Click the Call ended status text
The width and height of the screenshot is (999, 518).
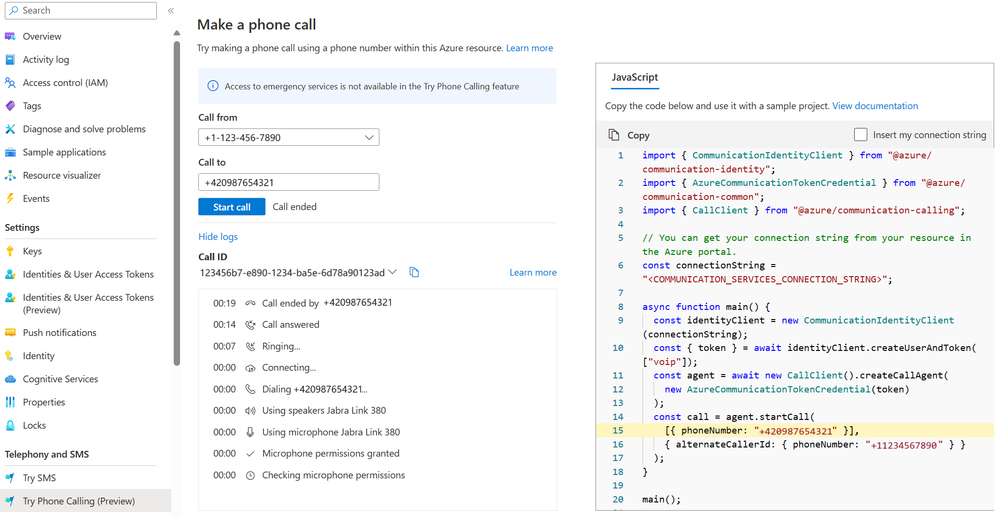(x=294, y=206)
